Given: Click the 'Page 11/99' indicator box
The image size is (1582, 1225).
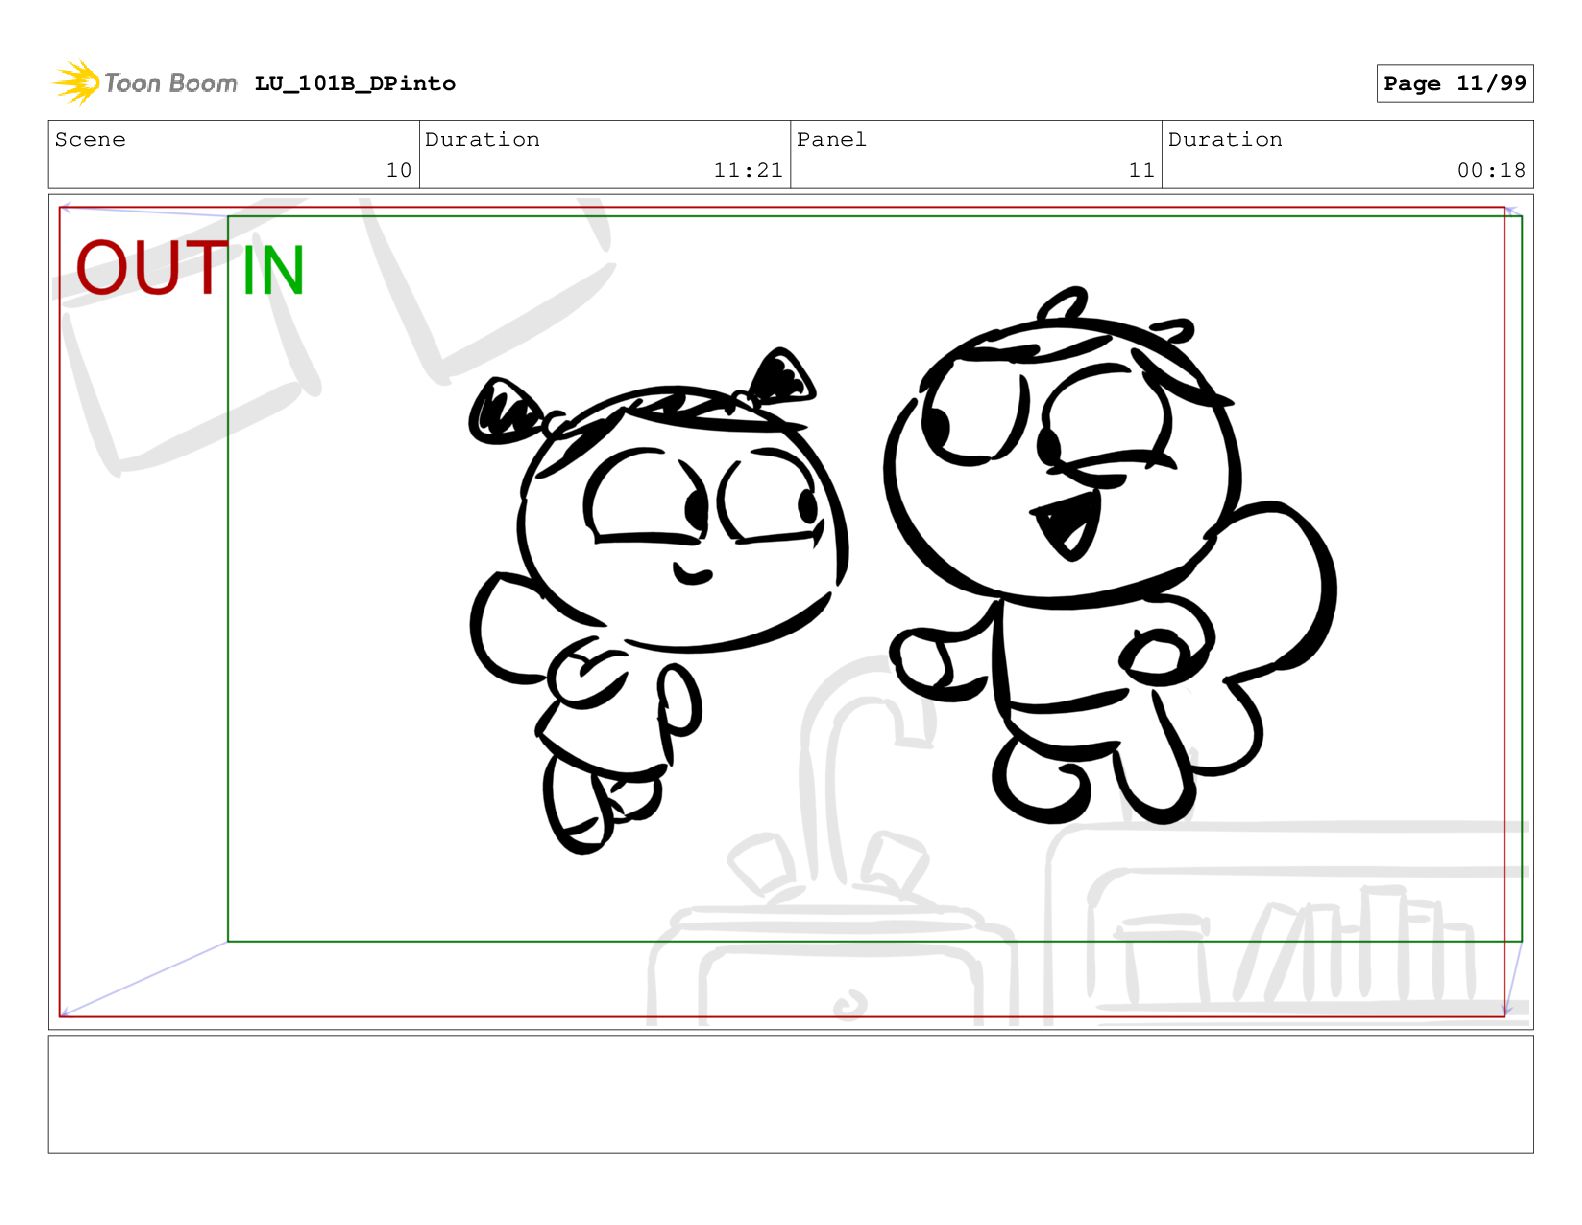Looking at the screenshot, I should click(x=1454, y=84).
